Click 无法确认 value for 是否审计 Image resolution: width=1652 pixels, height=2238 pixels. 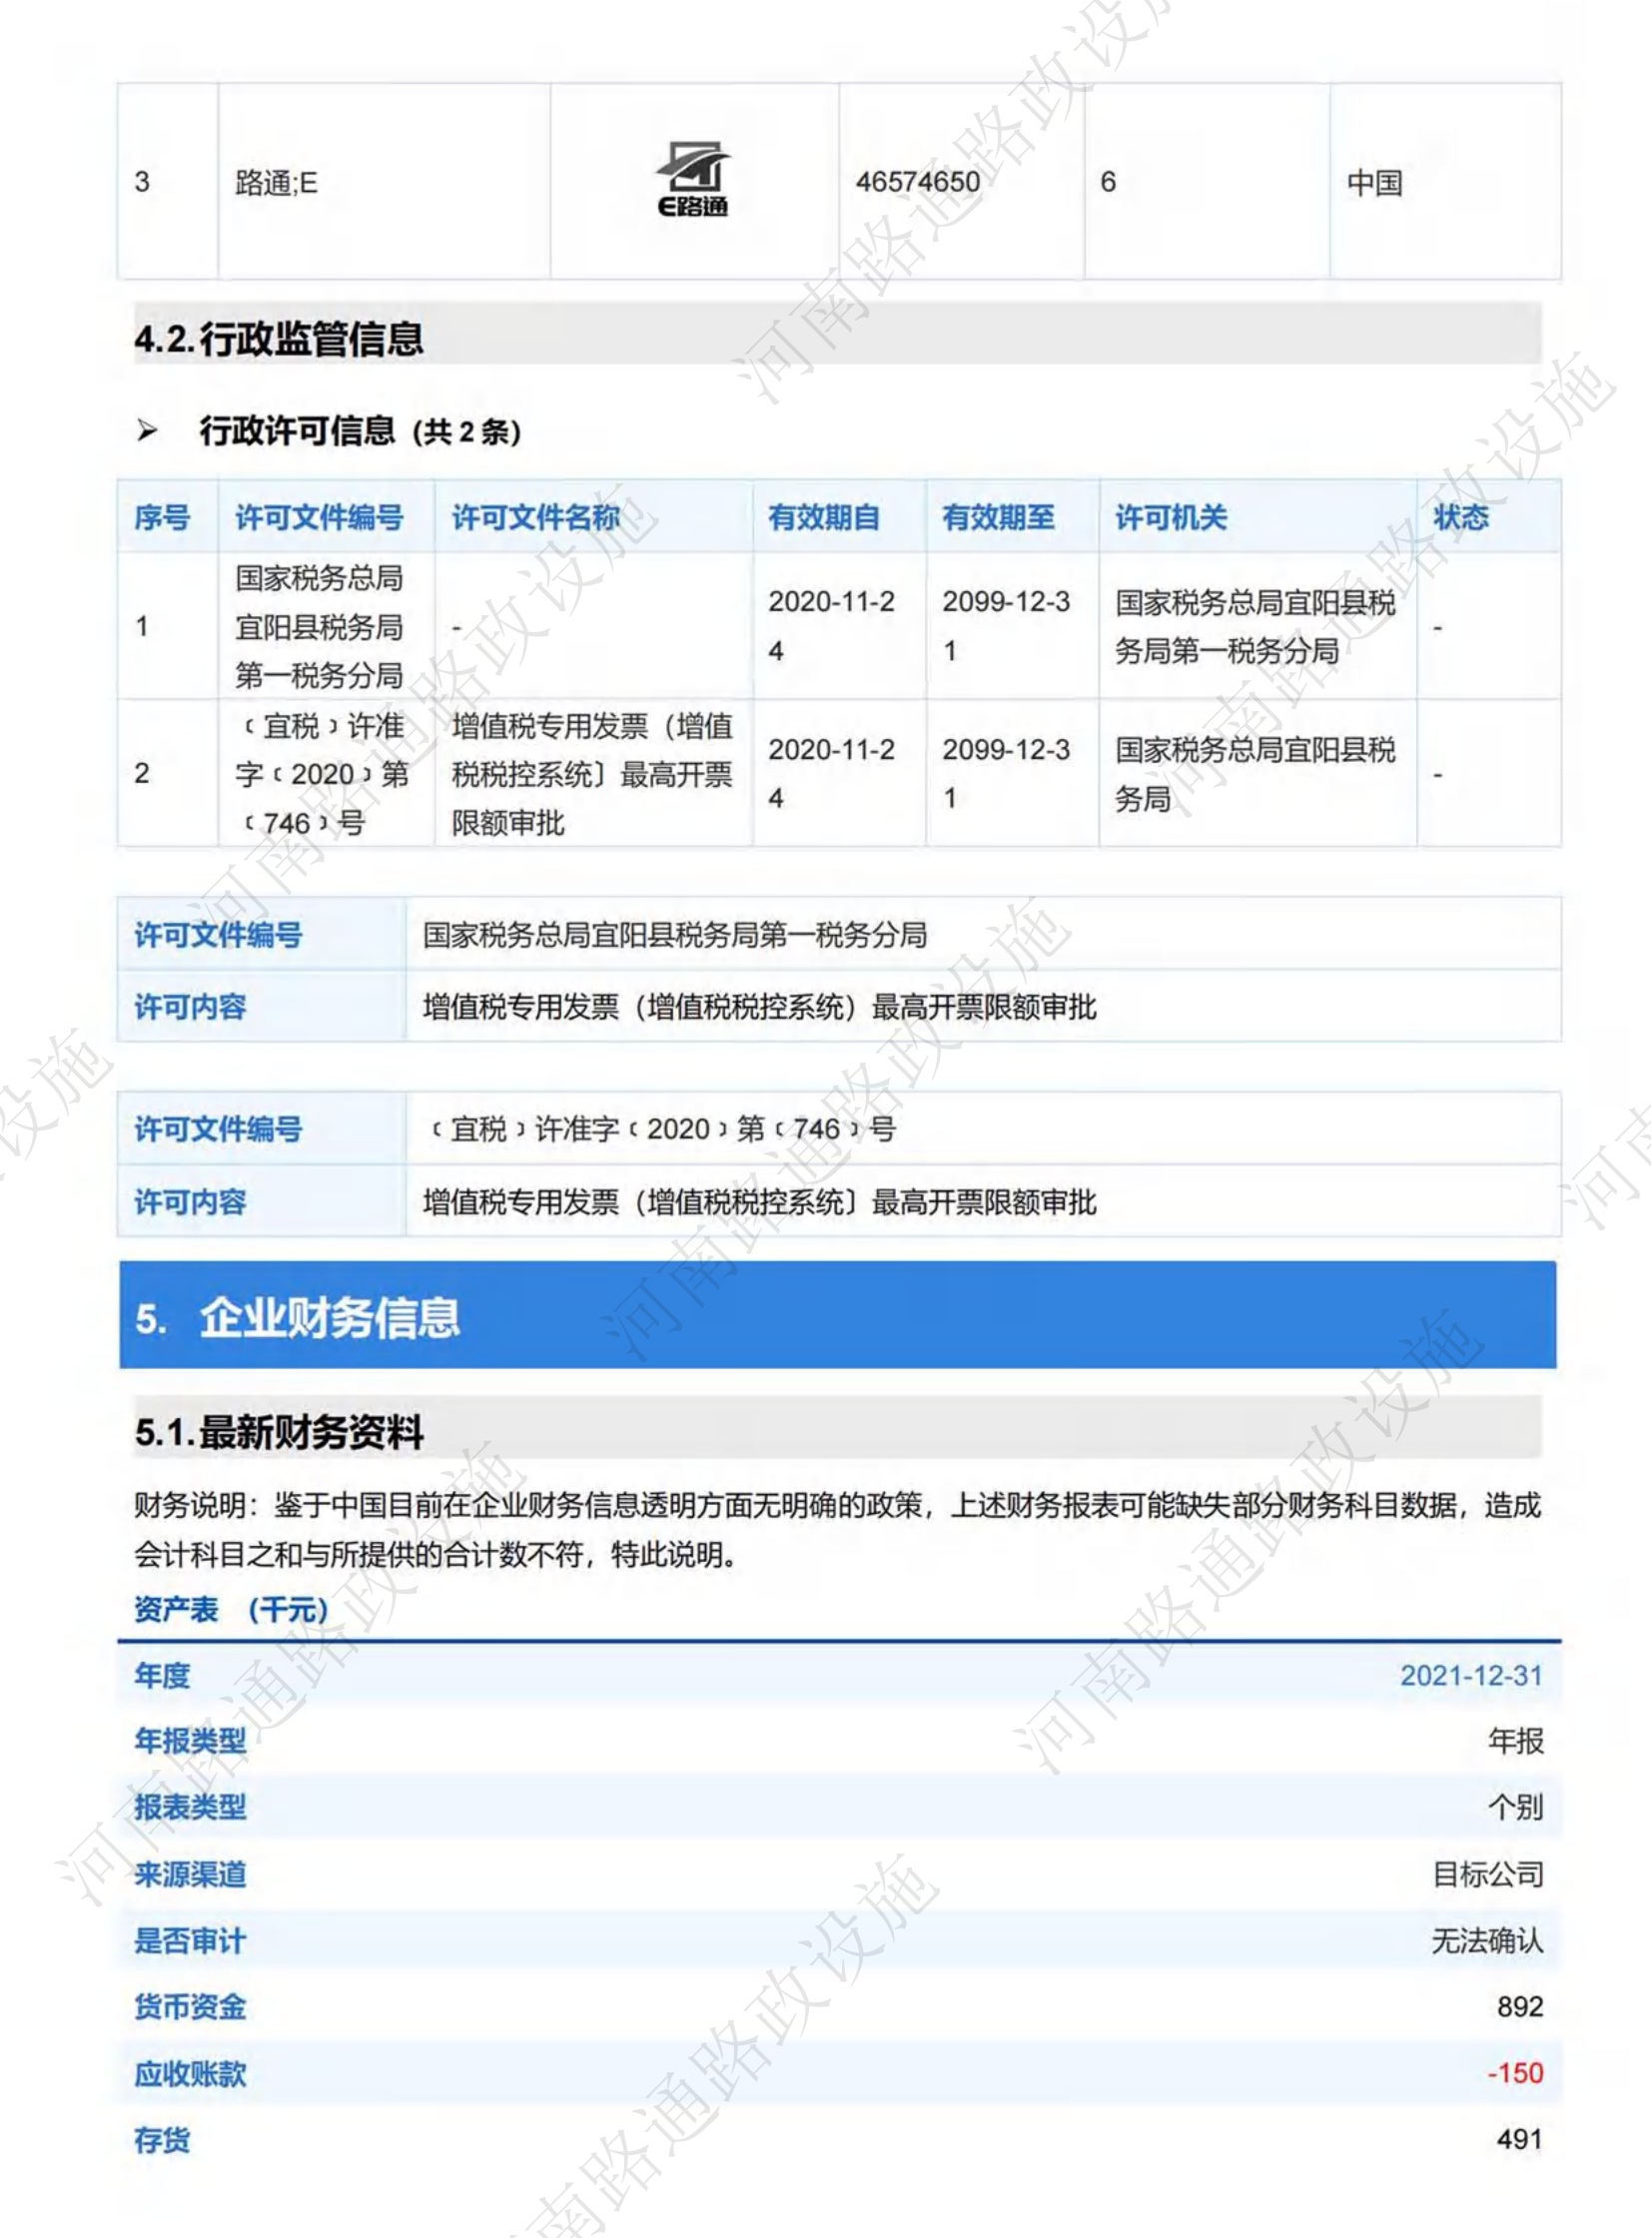(x=1487, y=1941)
